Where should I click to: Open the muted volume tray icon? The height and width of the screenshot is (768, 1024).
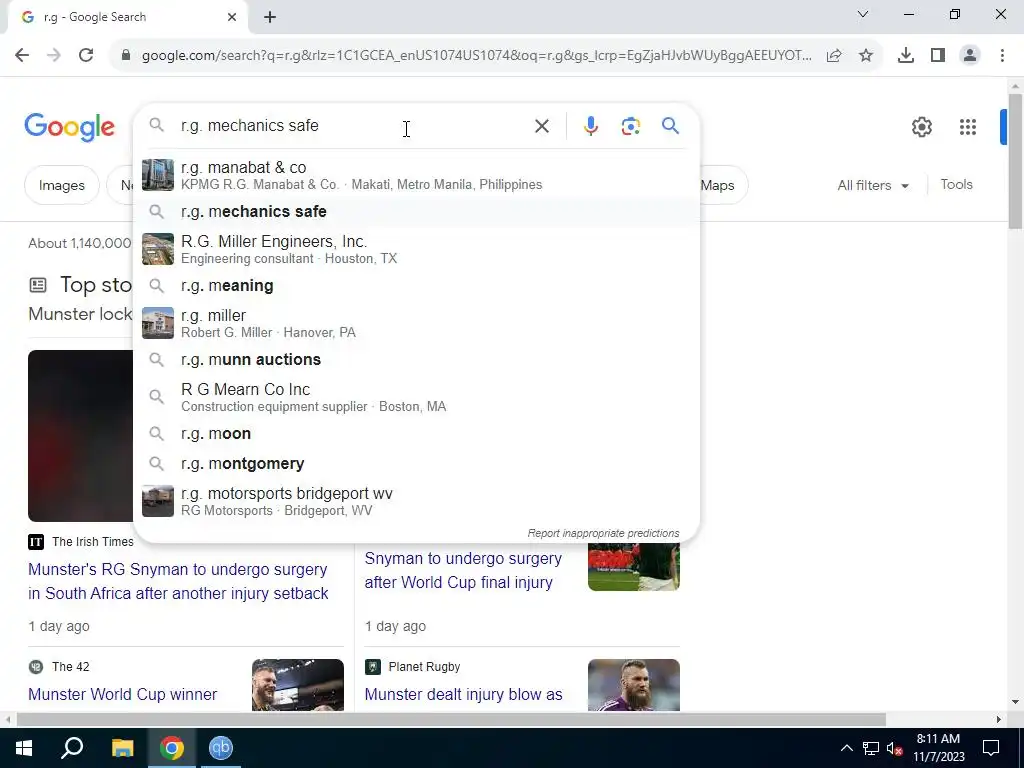click(x=894, y=748)
